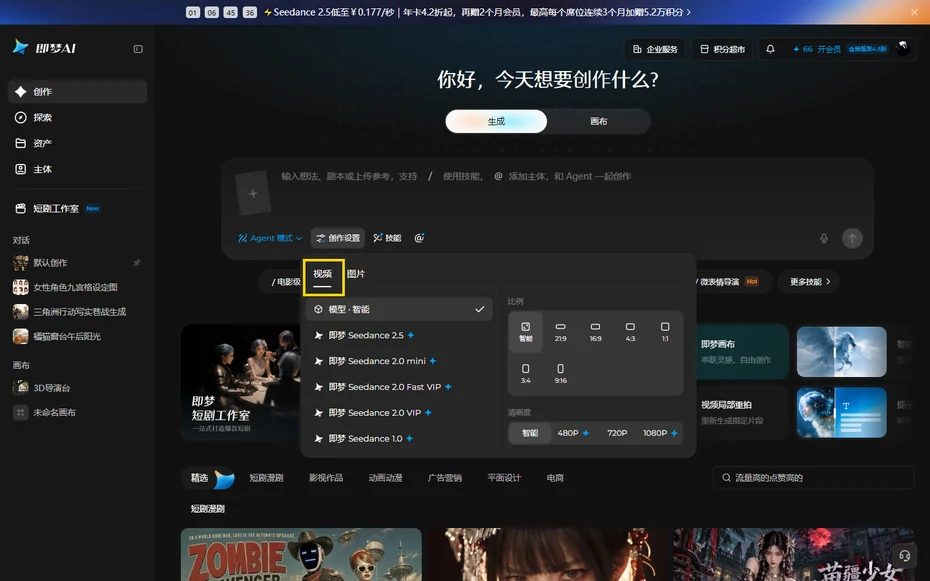Click the 流量高的点赞高的 search field
Screen dimensions: 930x581
pyautogui.click(x=813, y=478)
